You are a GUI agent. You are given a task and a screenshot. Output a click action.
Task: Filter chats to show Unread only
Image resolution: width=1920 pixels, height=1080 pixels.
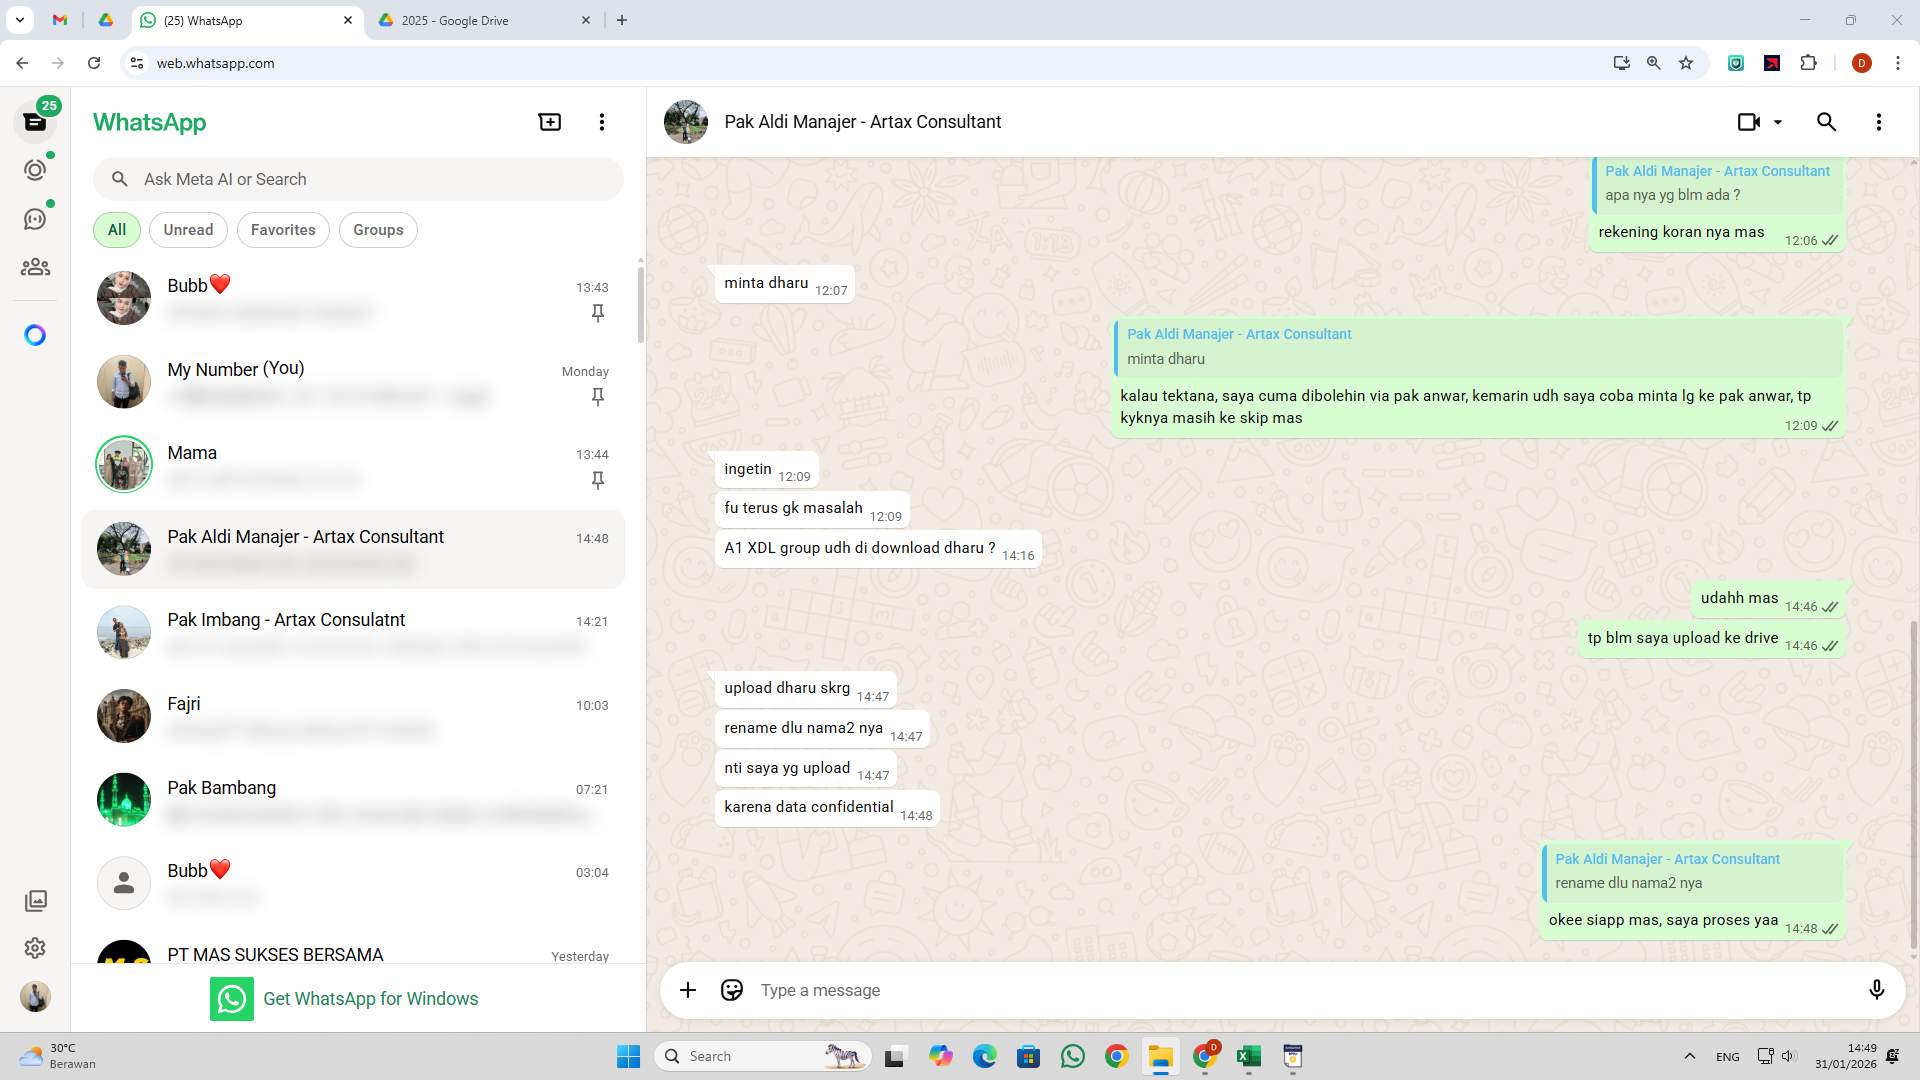point(187,229)
